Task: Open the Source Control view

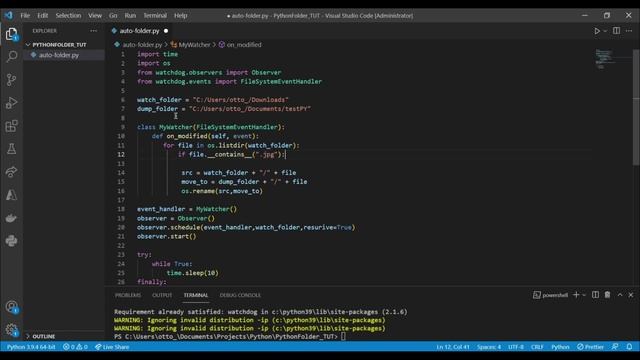Action: tap(11, 80)
